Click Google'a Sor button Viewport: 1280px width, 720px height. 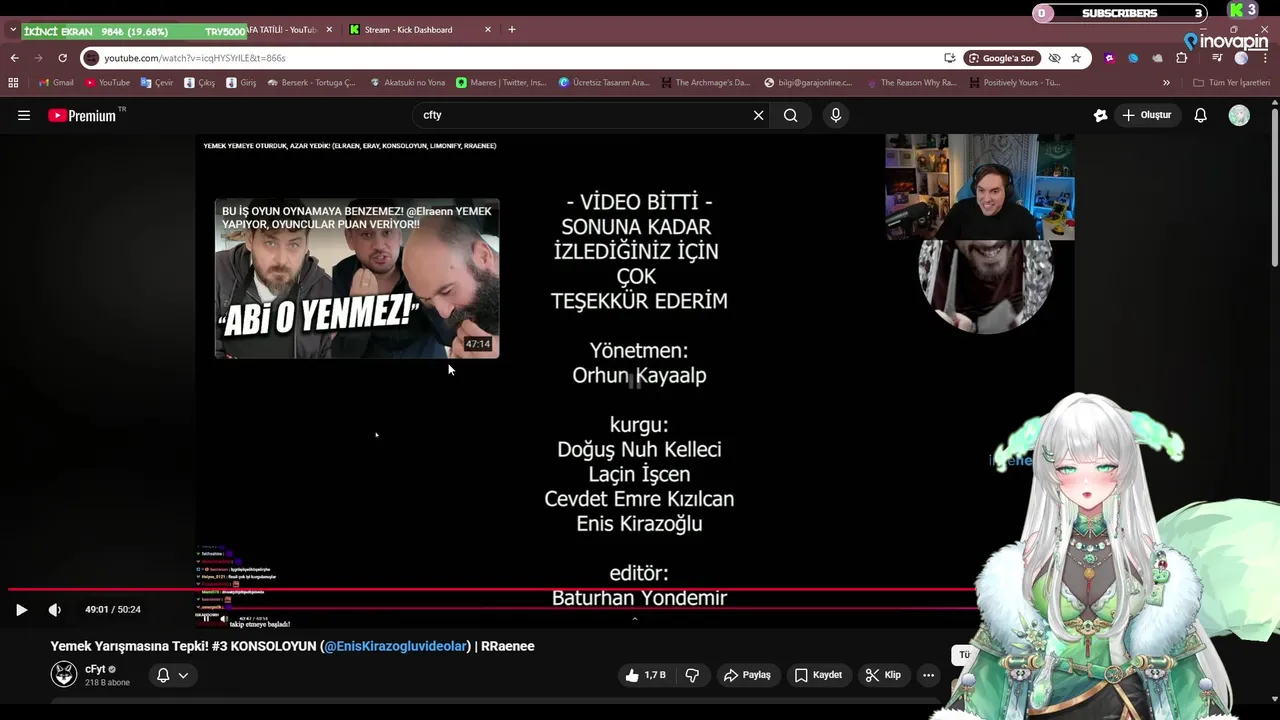point(1001,58)
